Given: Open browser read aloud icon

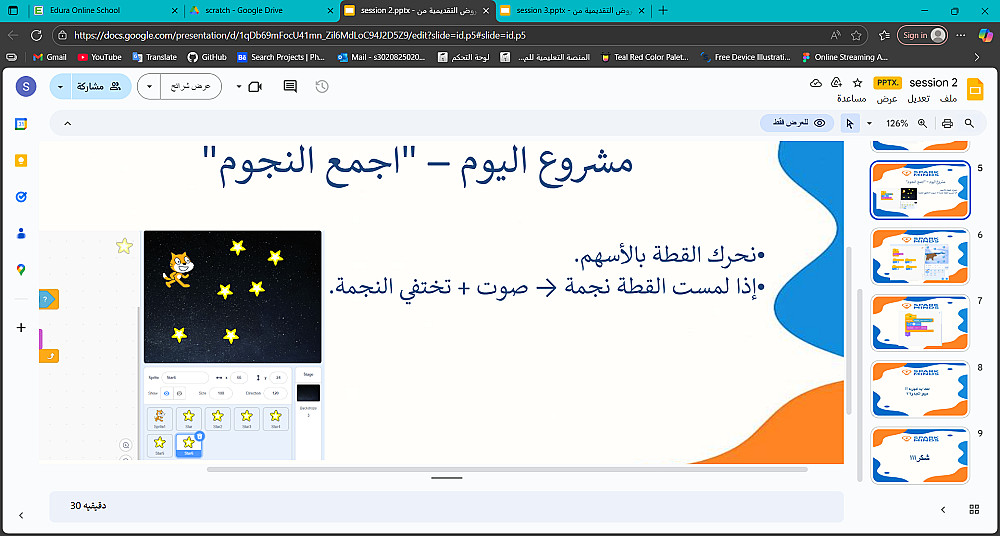Looking at the screenshot, I should pyautogui.click(x=835, y=36).
